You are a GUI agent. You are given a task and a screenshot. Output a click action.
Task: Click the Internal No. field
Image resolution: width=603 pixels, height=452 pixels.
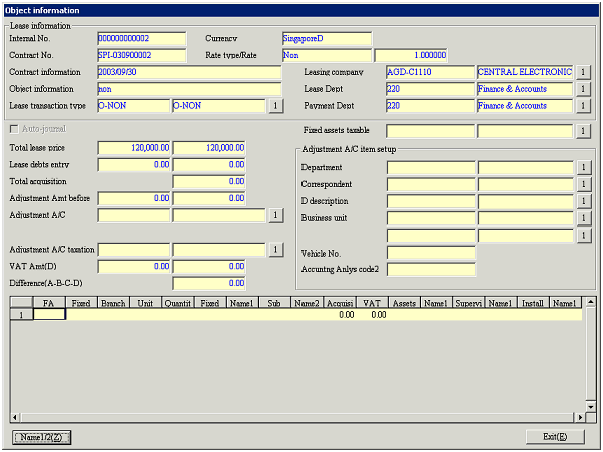tap(142, 38)
